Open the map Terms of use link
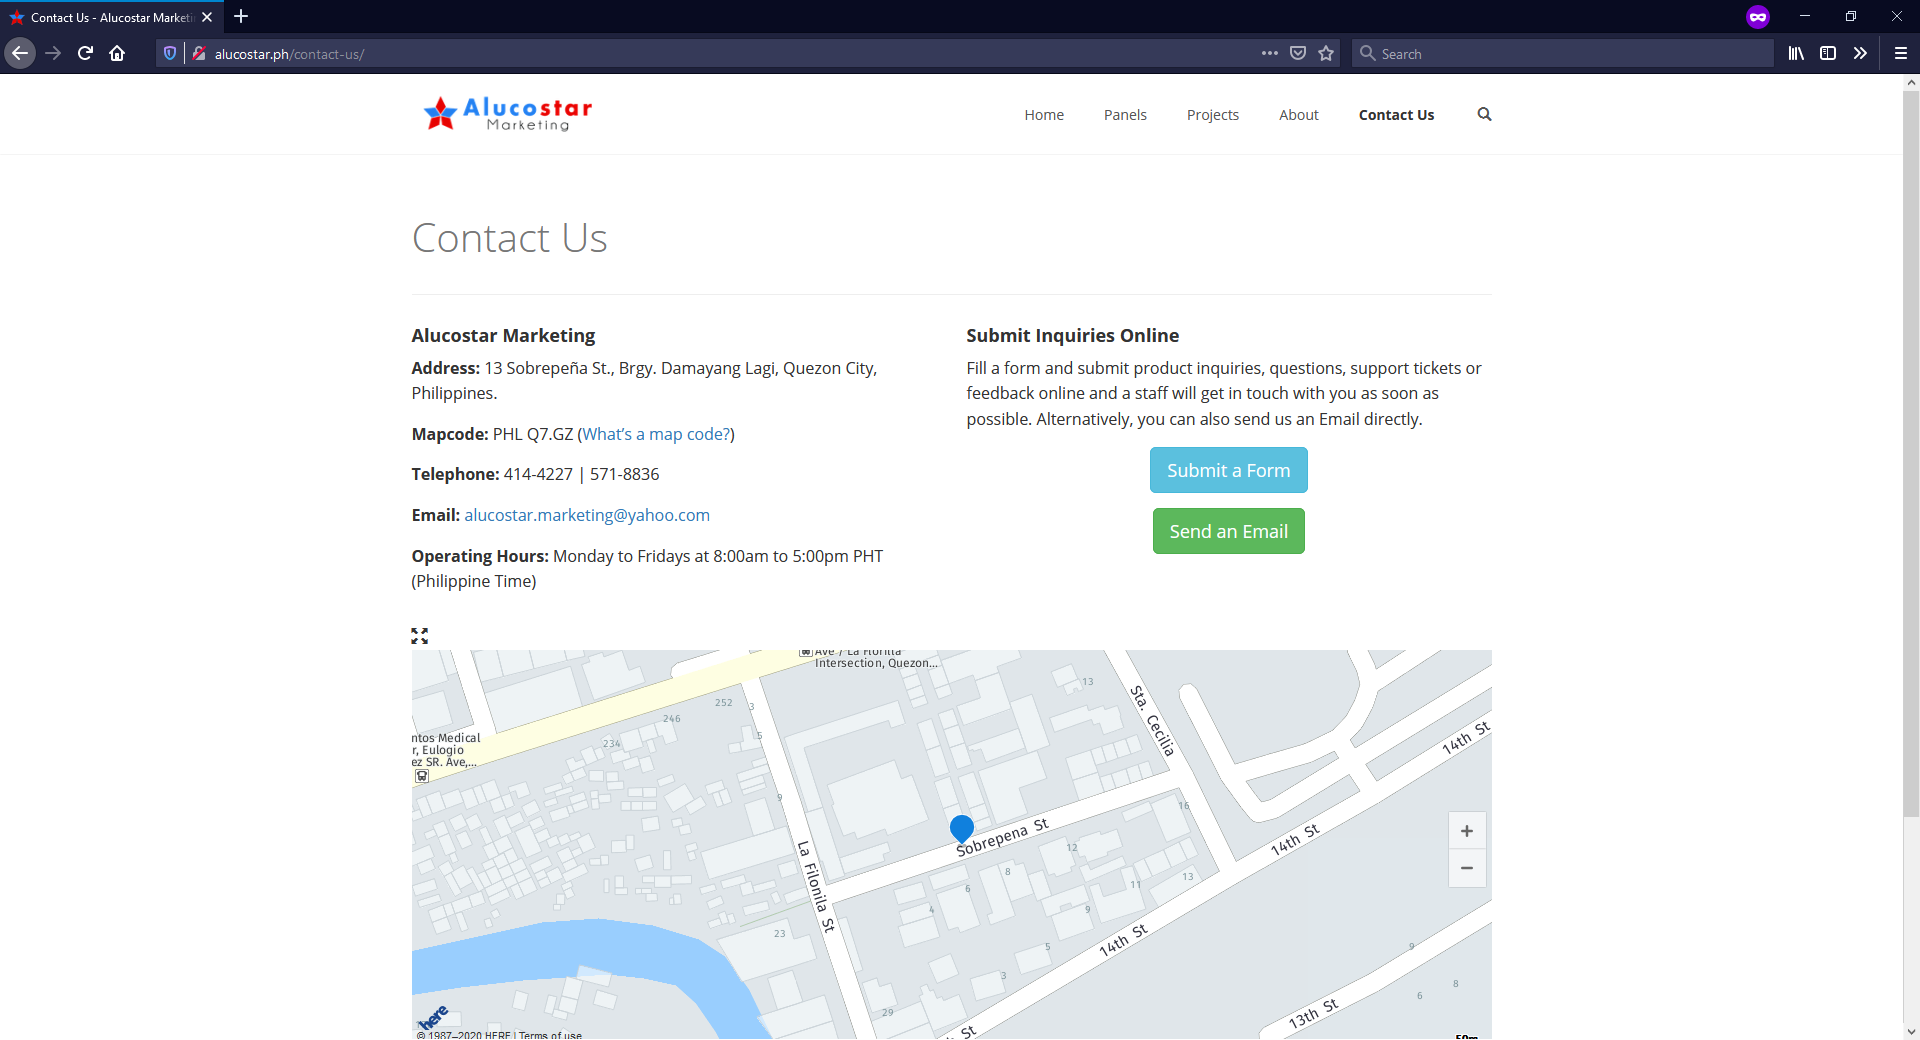 [550, 1035]
